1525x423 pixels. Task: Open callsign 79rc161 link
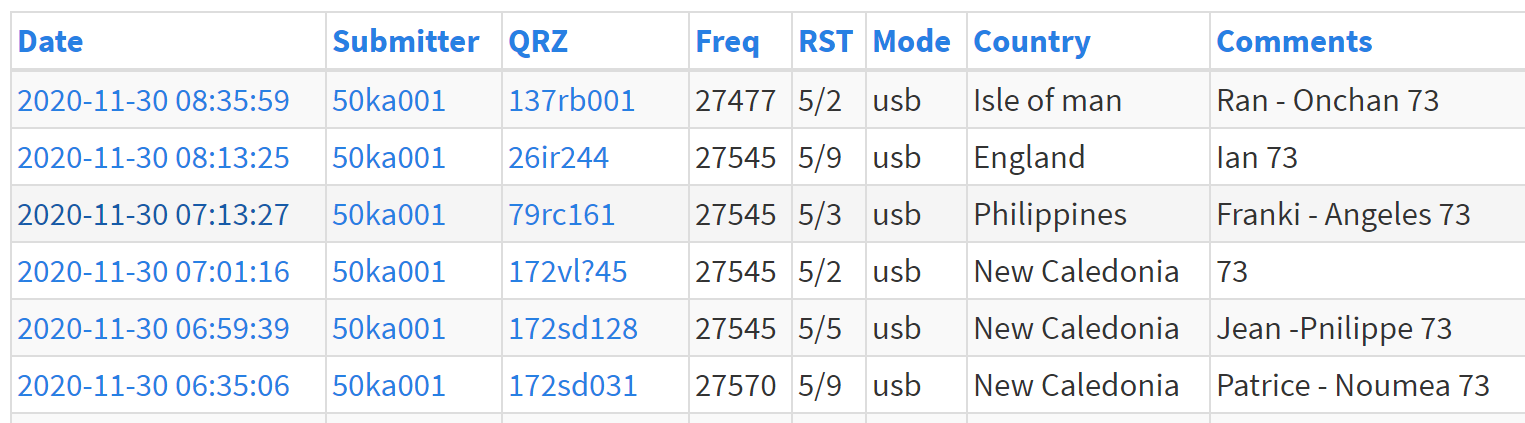coord(562,214)
